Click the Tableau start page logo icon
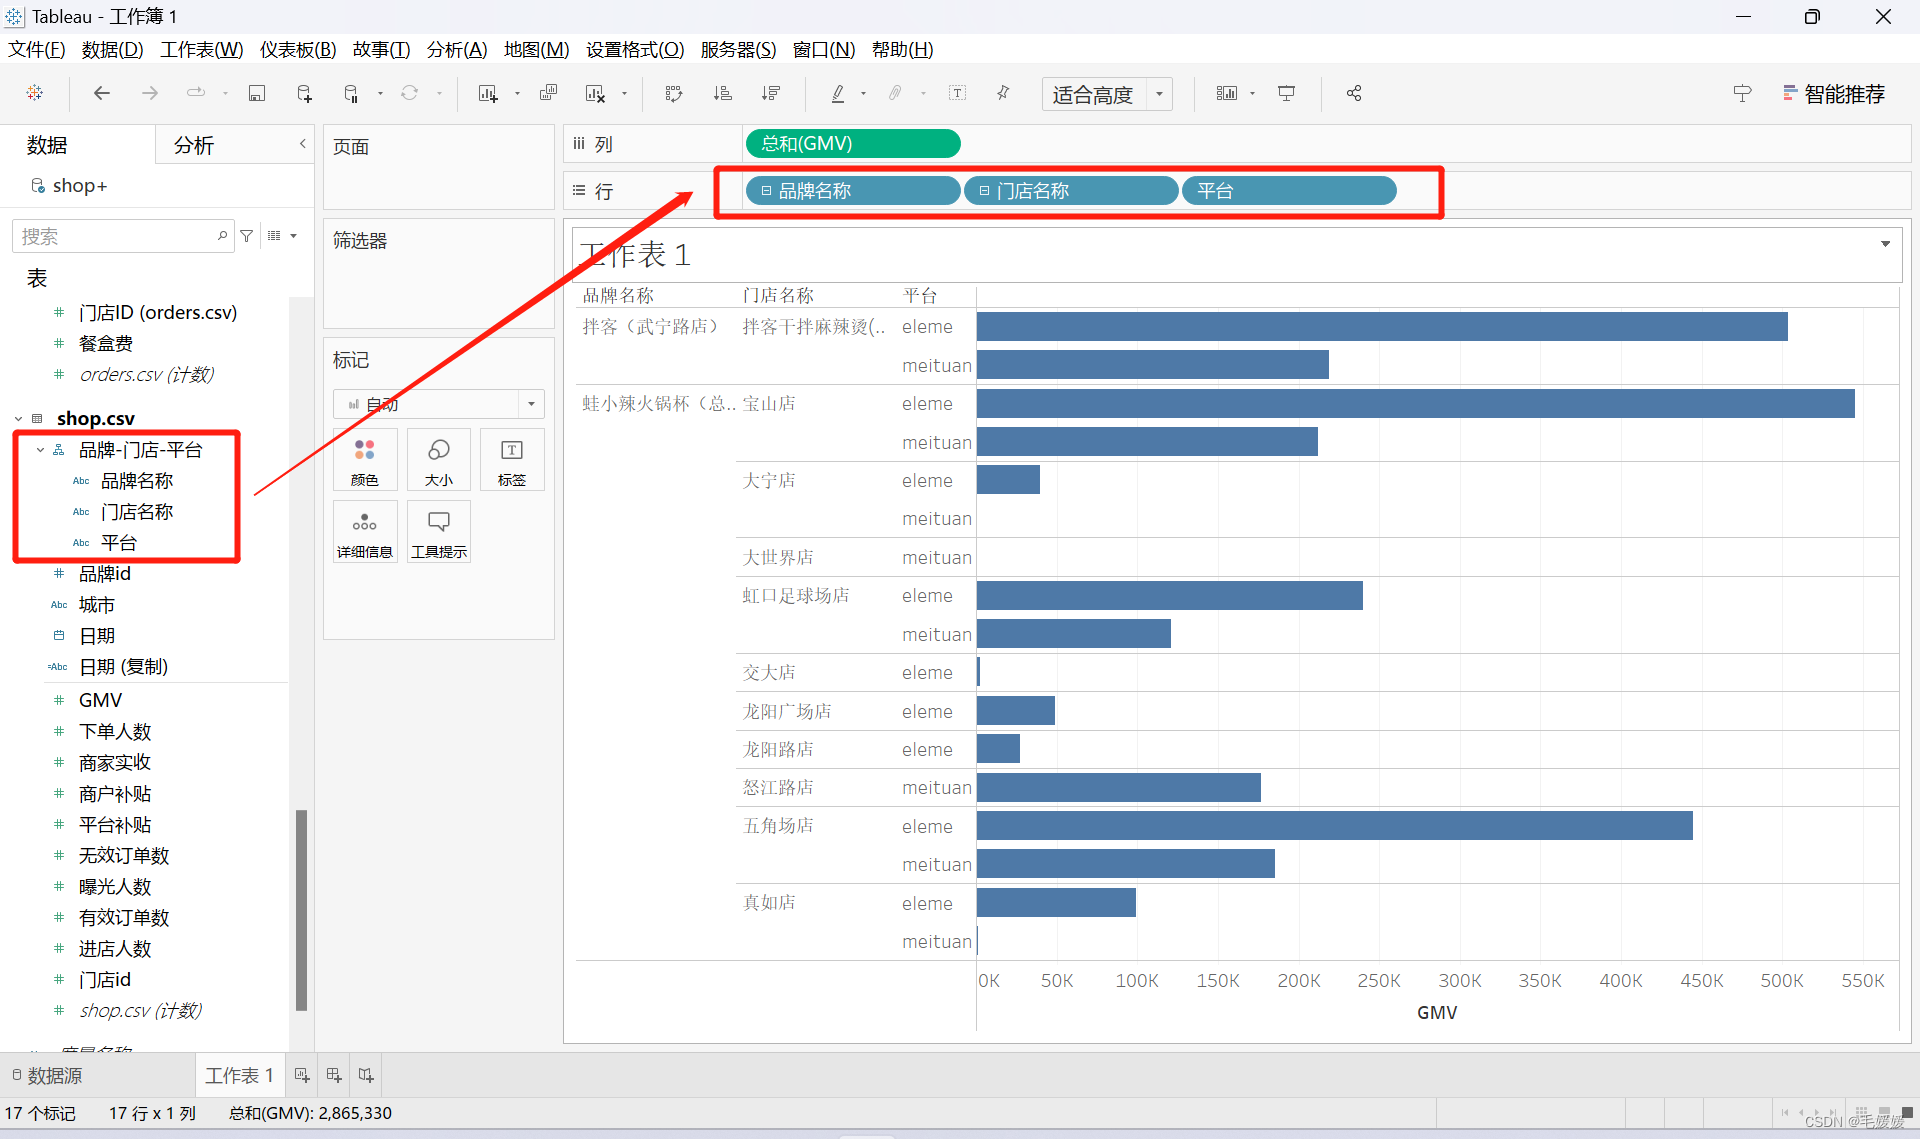Viewport: 1920px width, 1139px height. click(x=35, y=93)
